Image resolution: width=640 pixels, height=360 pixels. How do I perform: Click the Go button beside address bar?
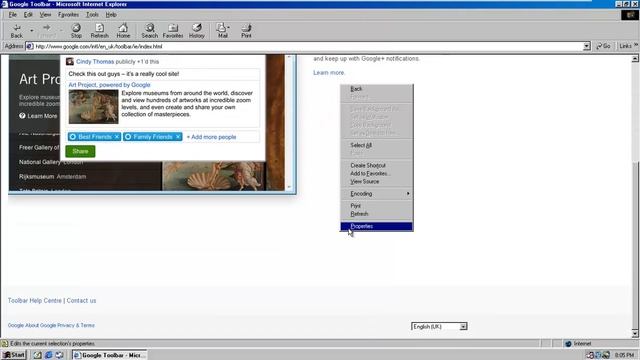click(603, 46)
